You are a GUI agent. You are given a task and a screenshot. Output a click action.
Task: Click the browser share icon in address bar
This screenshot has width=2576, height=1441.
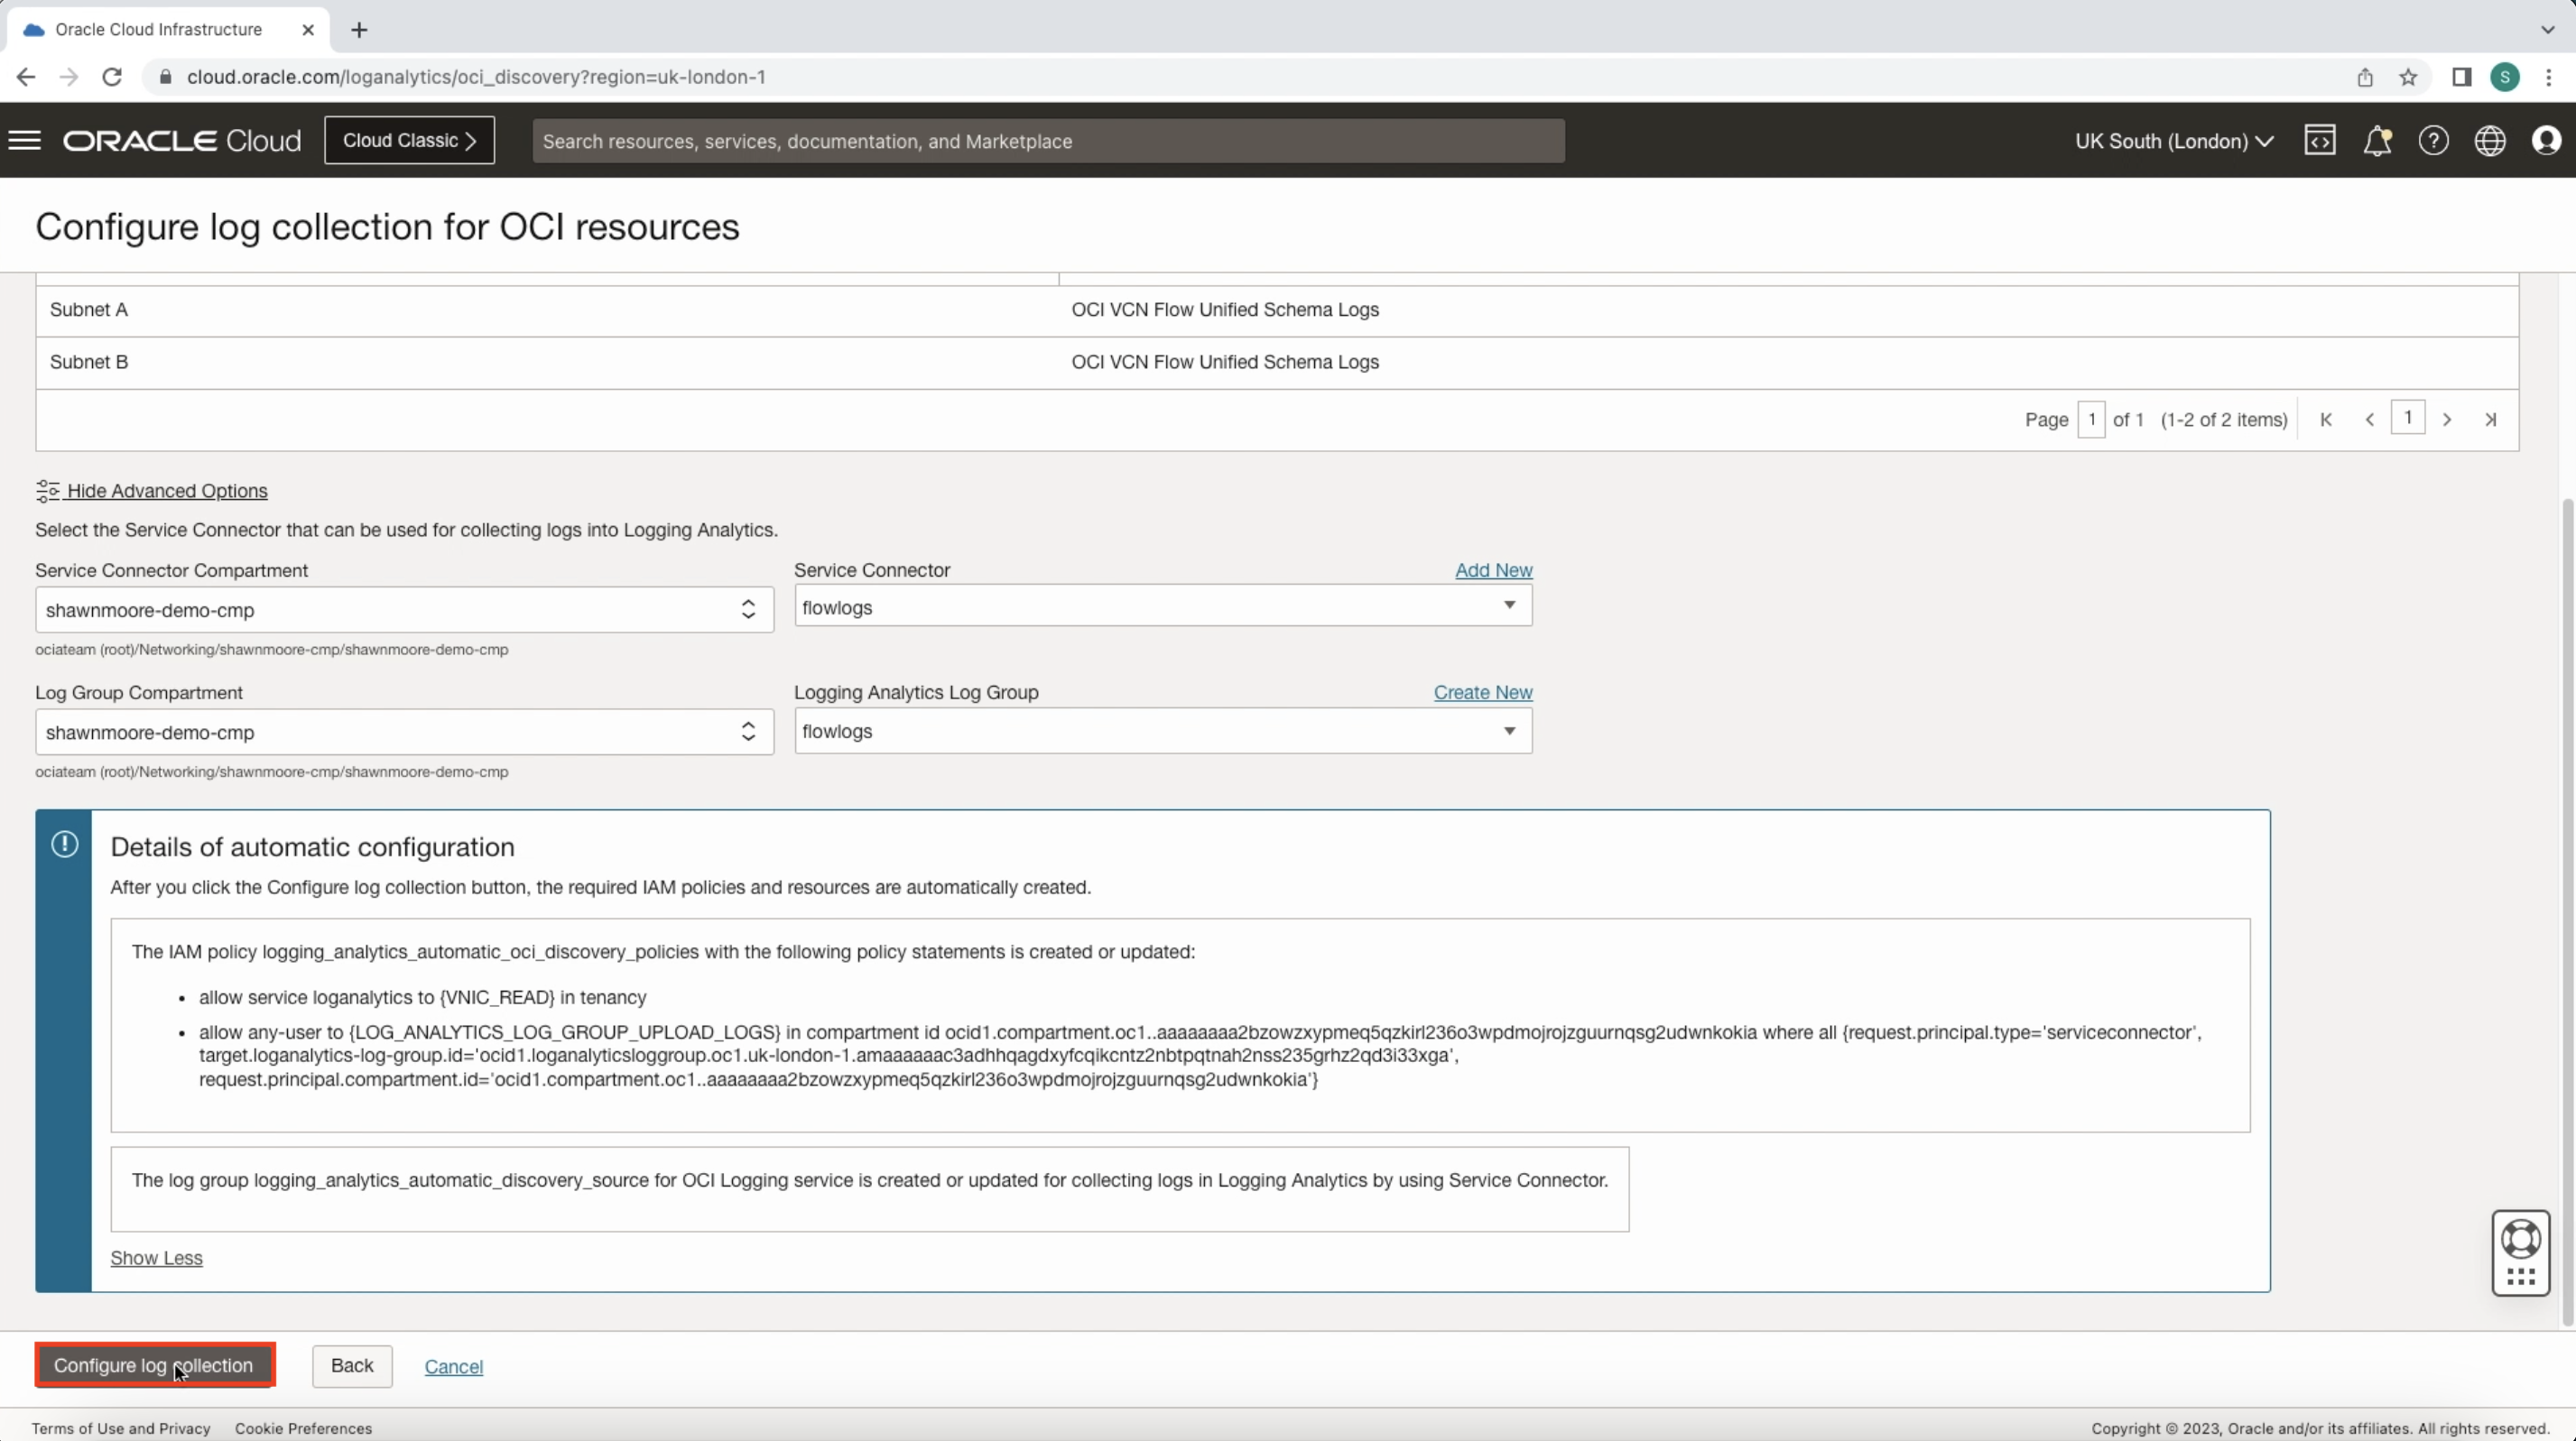(2365, 77)
